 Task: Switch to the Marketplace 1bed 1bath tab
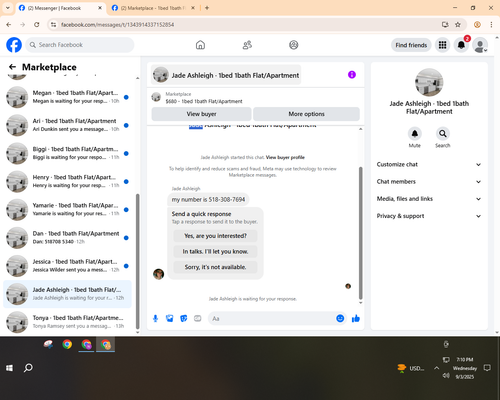coord(153,8)
